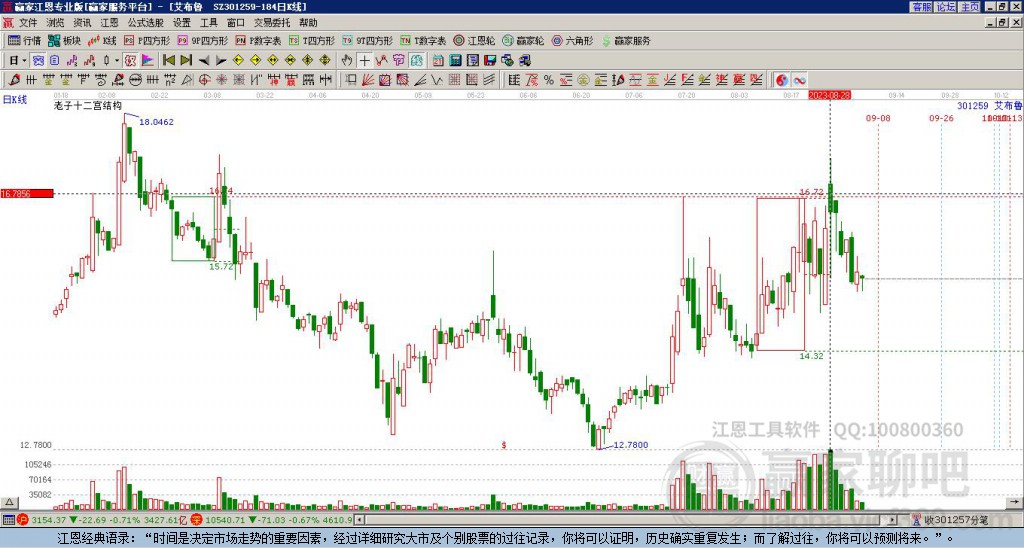Click the status bar grid icon
This screenshot has width=1024, height=548.
(8, 520)
